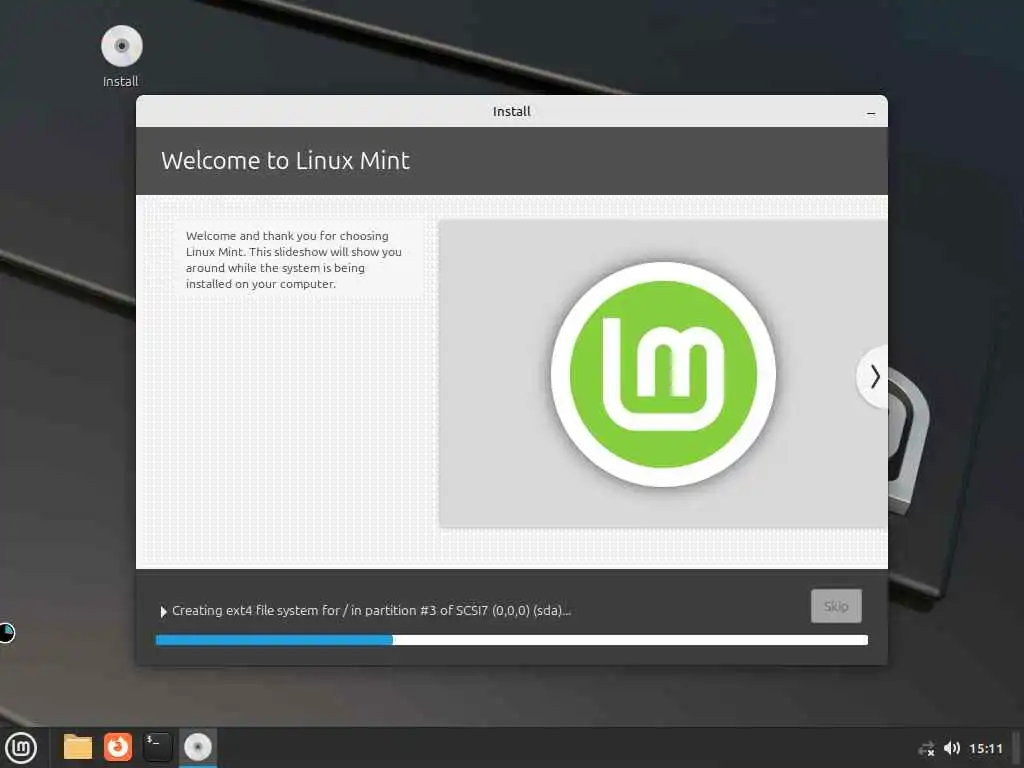Minimize the Install window
This screenshot has height=768, width=1024.
pos(871,112)
